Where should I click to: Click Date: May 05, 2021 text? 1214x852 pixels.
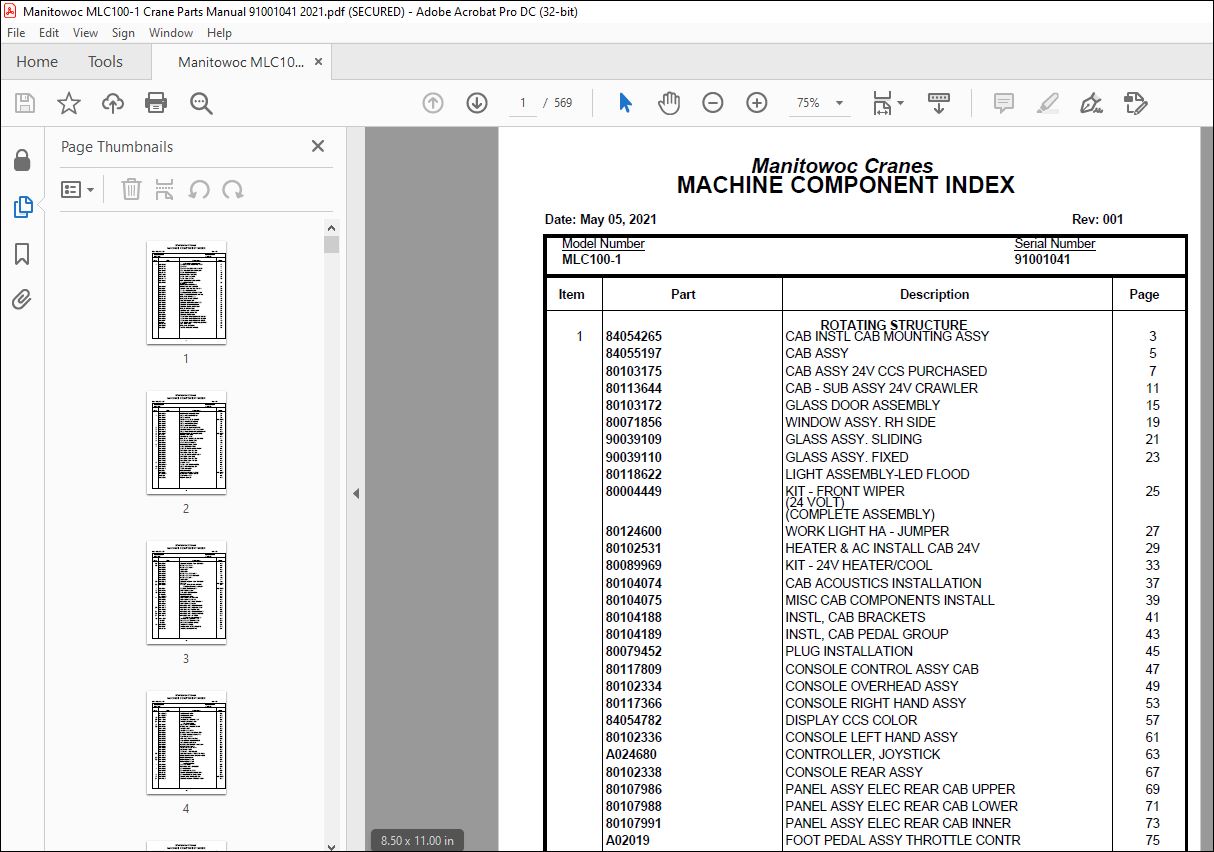[601, 219]
